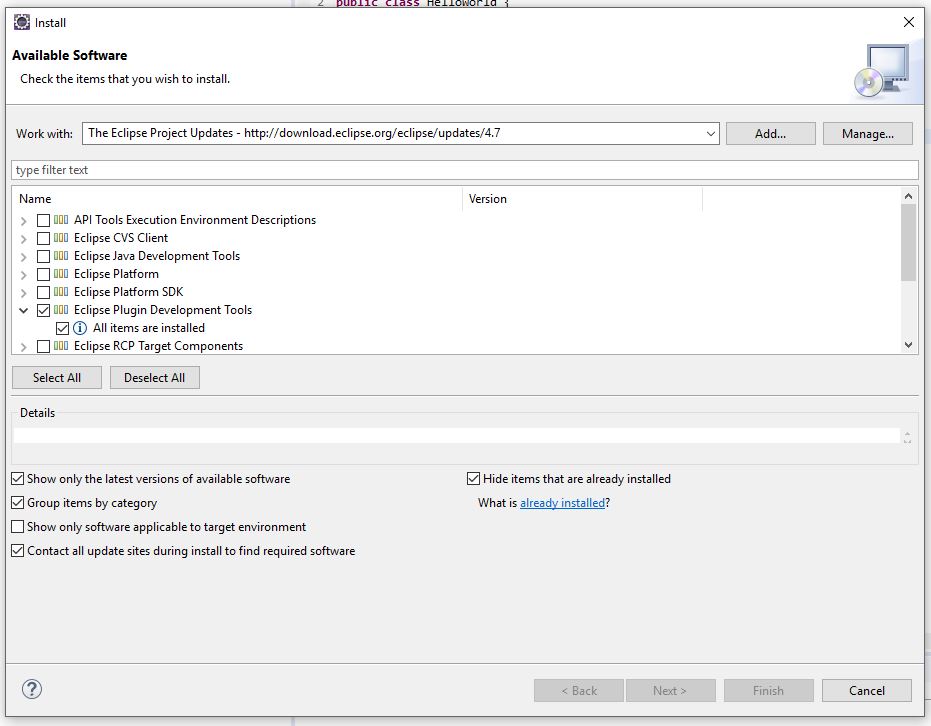Expand the tree node of the Eclipse Platform row
This screenshot has height=726, width=931.
pyautogui.click(x=24, y=275)
